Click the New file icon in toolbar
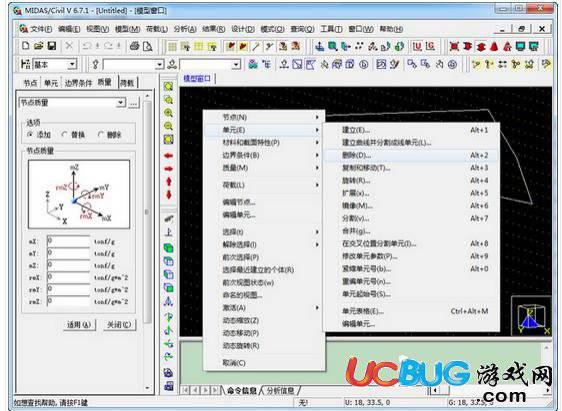 [26, 46]
